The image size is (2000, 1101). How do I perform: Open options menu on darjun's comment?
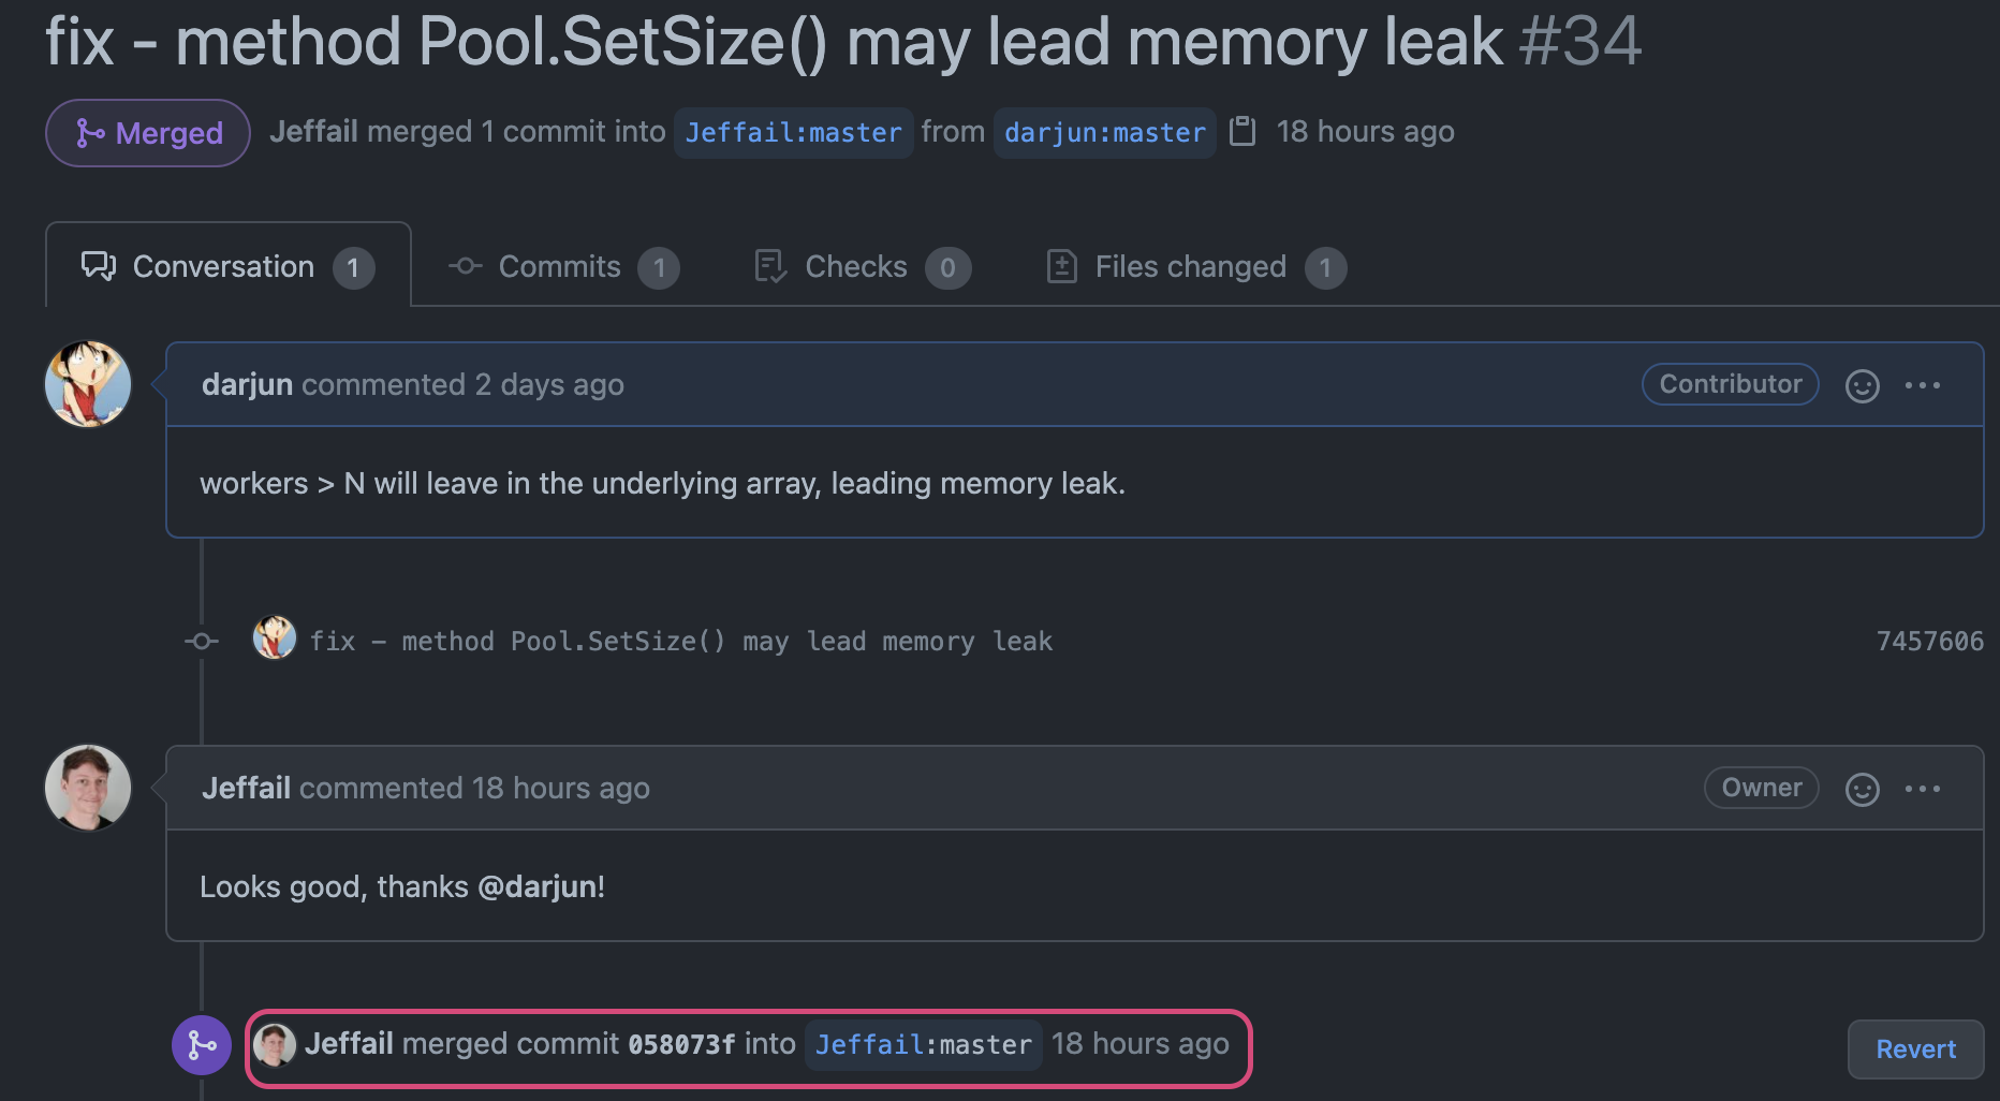tap(1922, 386)
